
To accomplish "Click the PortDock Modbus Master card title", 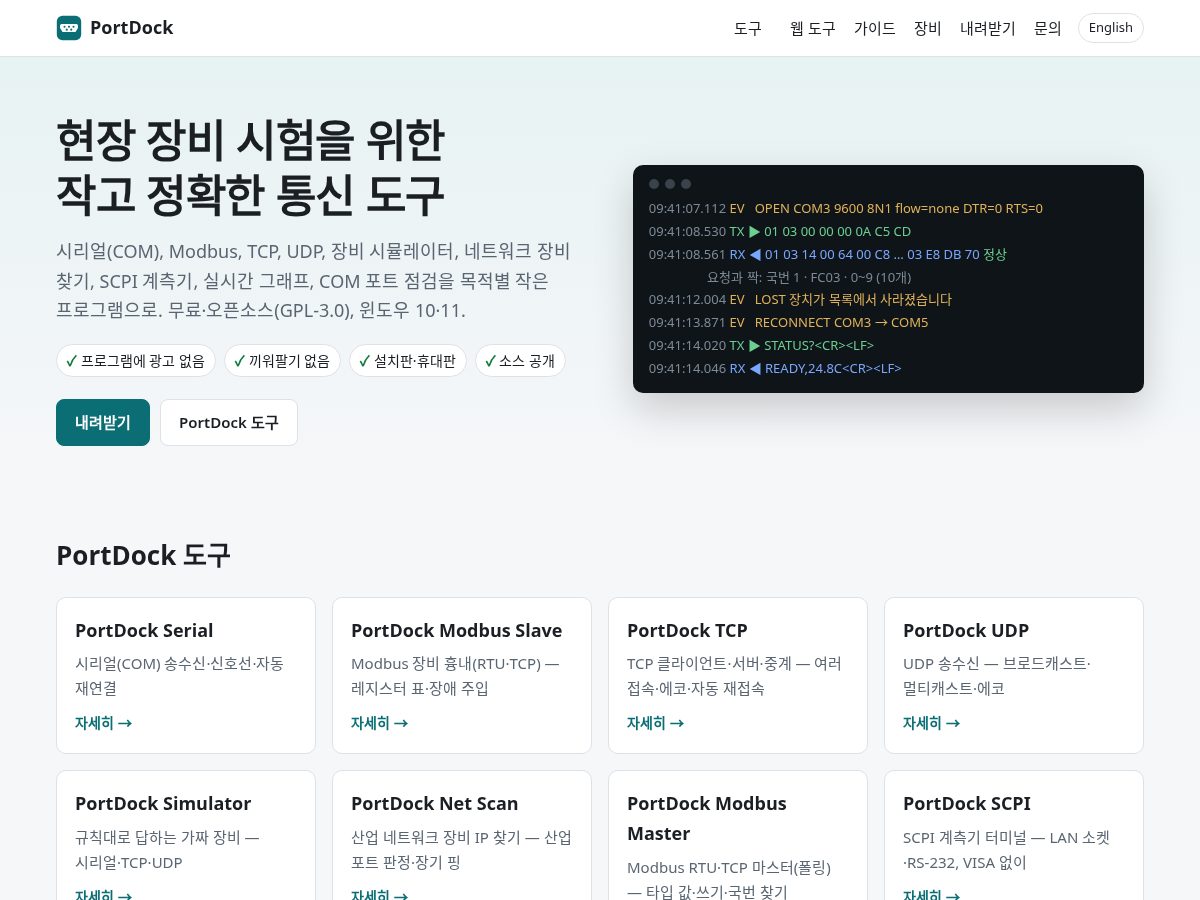I will tap(707, 818).
